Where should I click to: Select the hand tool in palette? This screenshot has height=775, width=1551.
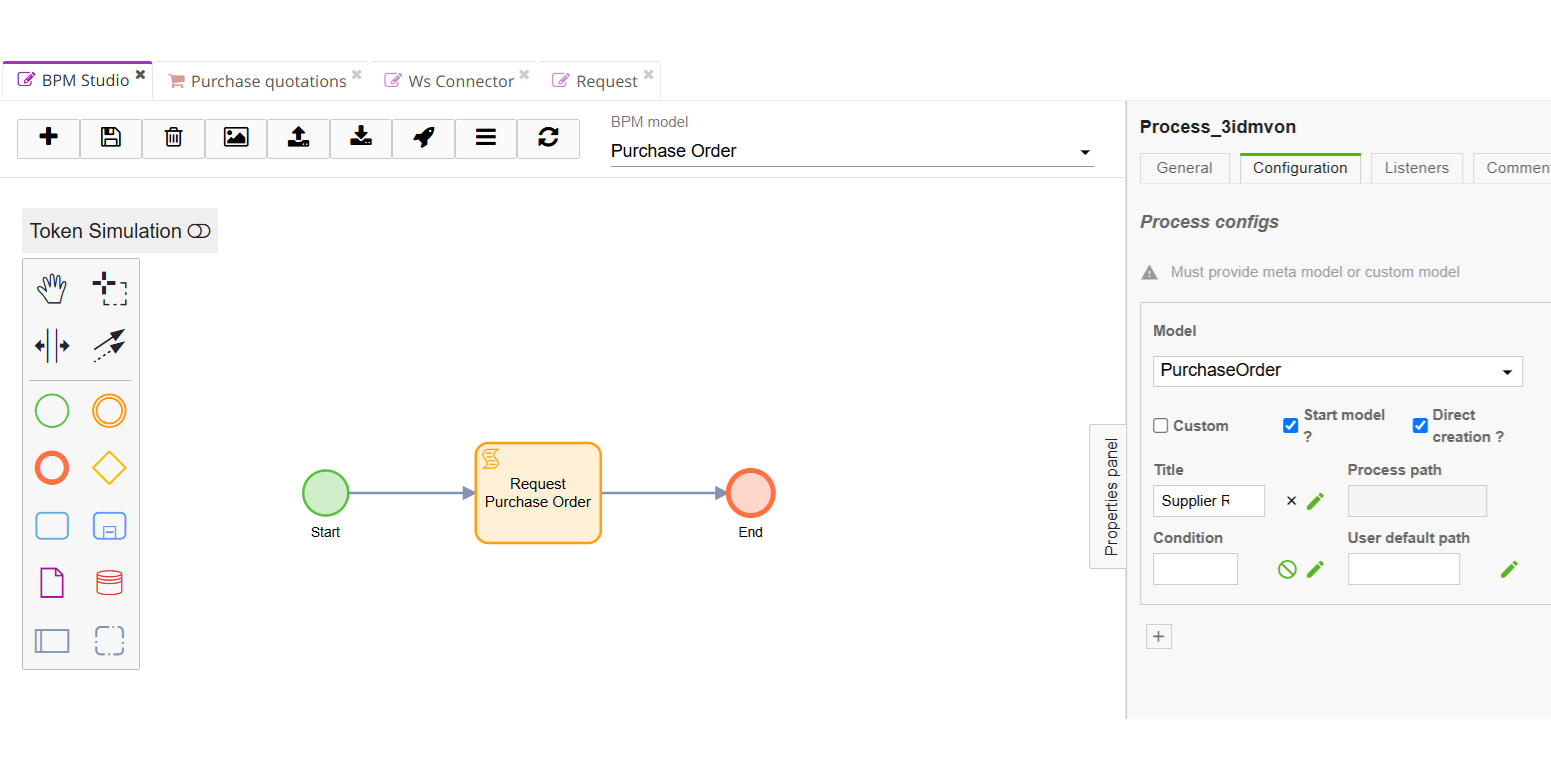[52, 290]
